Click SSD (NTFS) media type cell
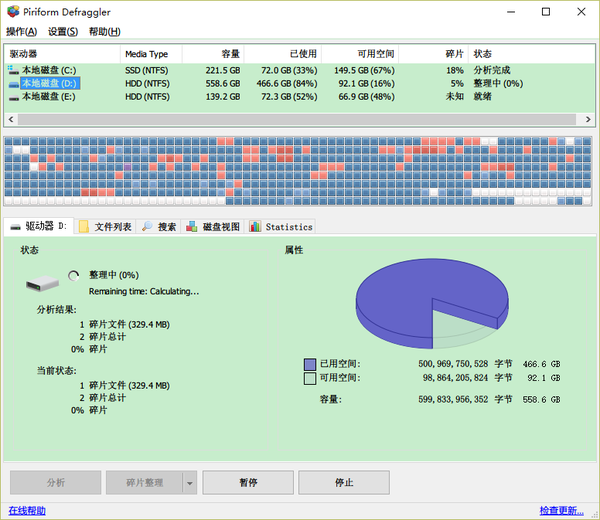Image resolution: width=600 pixels, height=520 pixels. (x=147, y=70)
